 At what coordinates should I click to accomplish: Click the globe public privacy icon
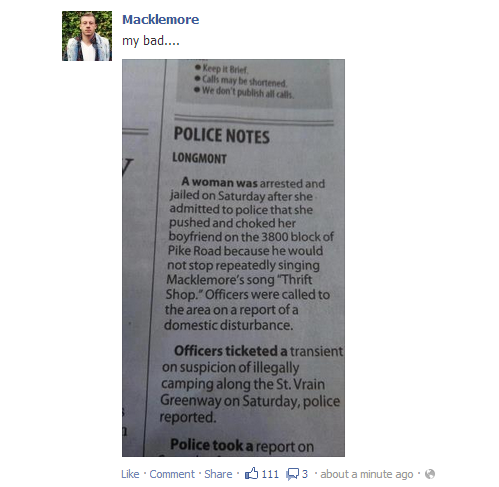pyautogui.click(x=430, y=474)
